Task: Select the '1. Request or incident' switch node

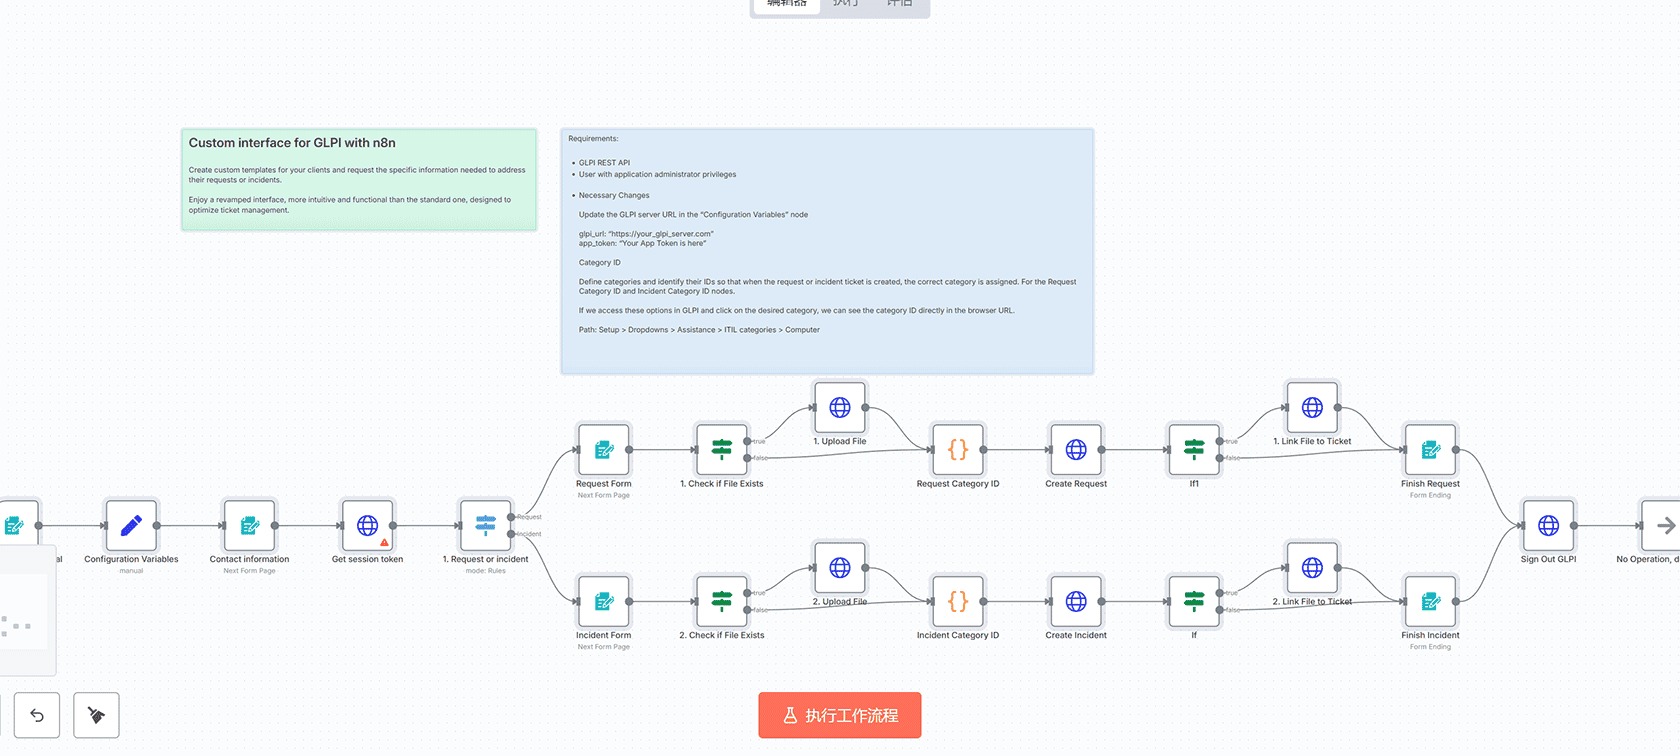Action: (485, 525)
